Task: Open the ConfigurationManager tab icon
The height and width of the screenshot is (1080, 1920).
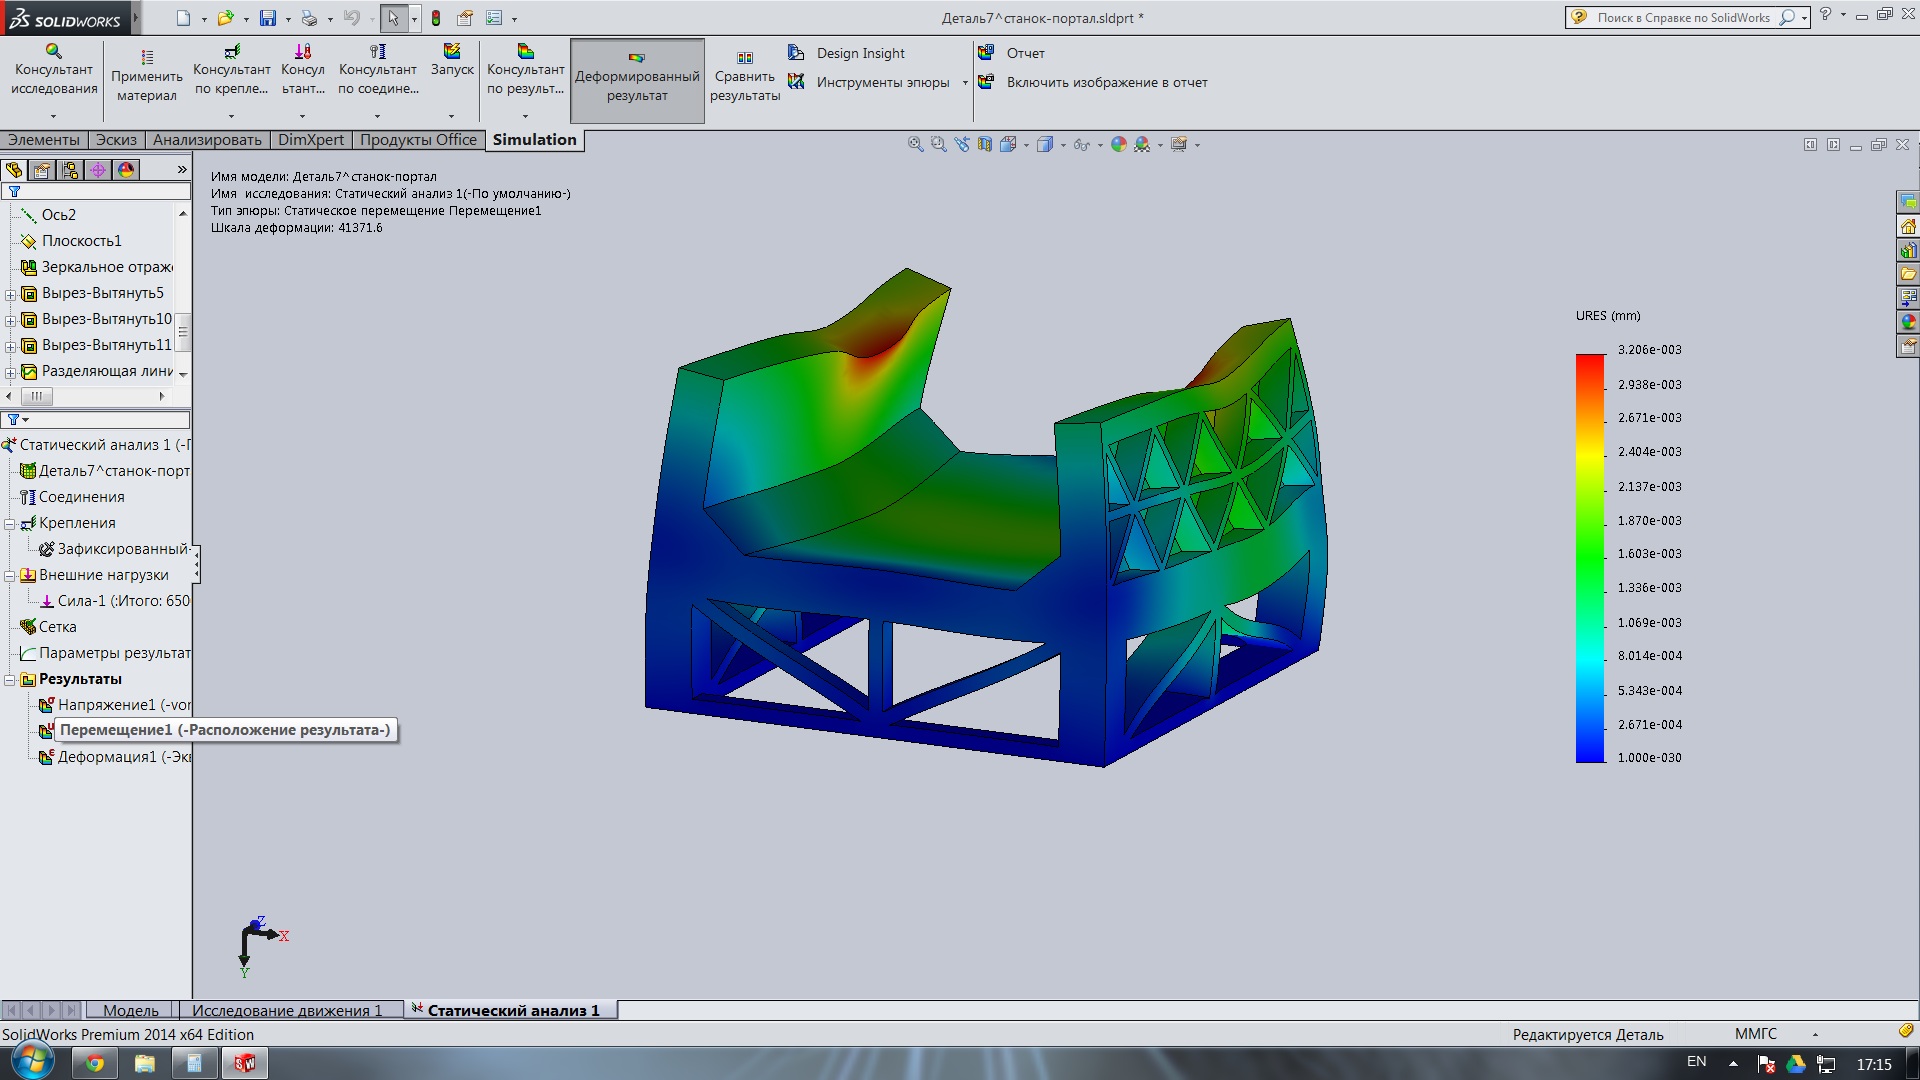Action: coord(70,170)
